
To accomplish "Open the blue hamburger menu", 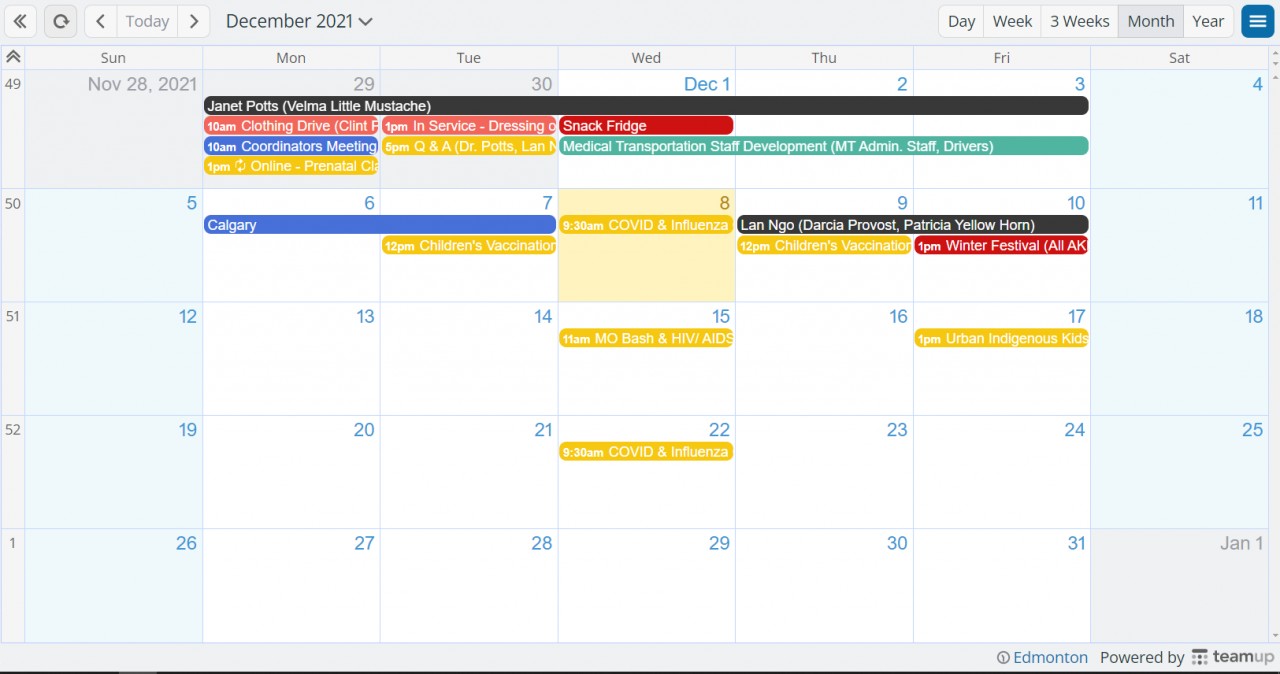I will click(1257, 21).
